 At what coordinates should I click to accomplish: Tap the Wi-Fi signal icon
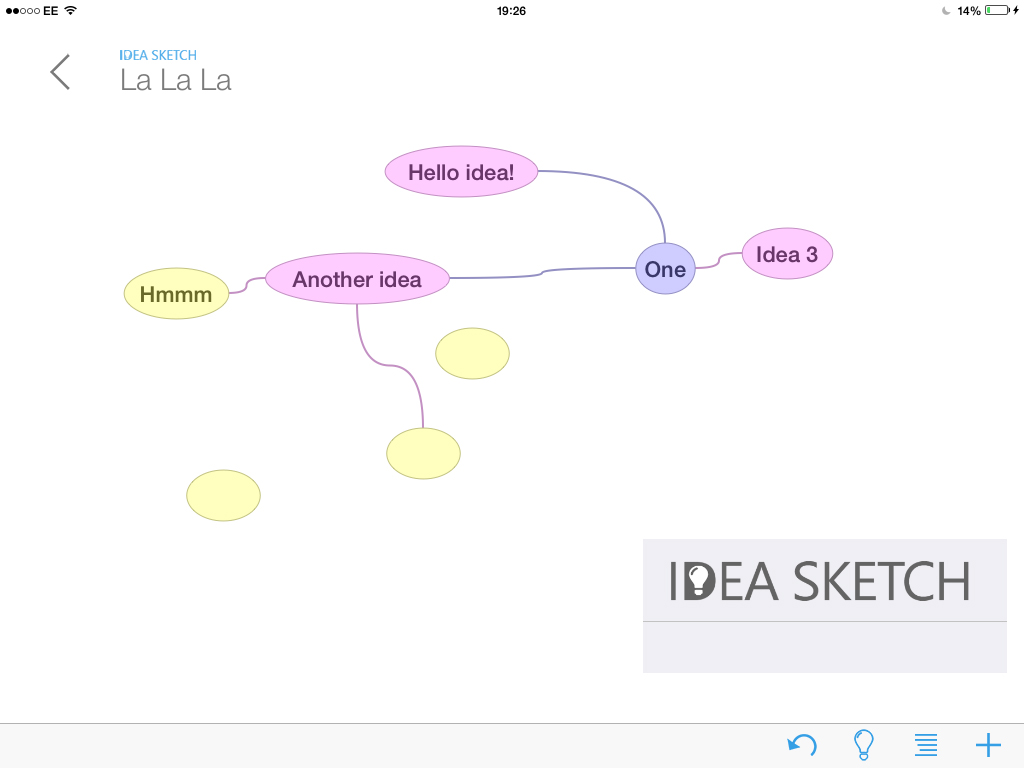point(71,10)
